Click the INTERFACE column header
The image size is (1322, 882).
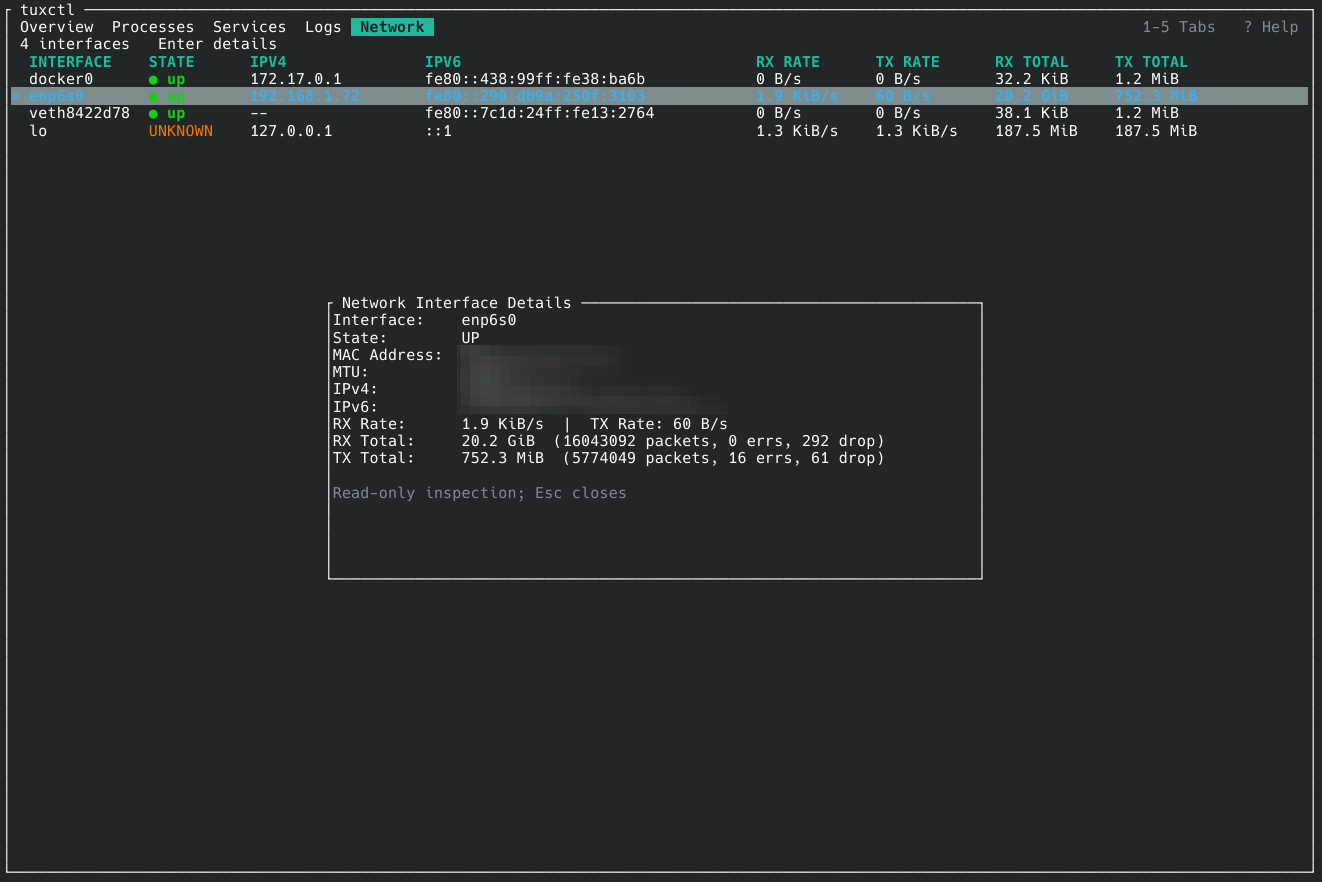(x=70, y=62)
